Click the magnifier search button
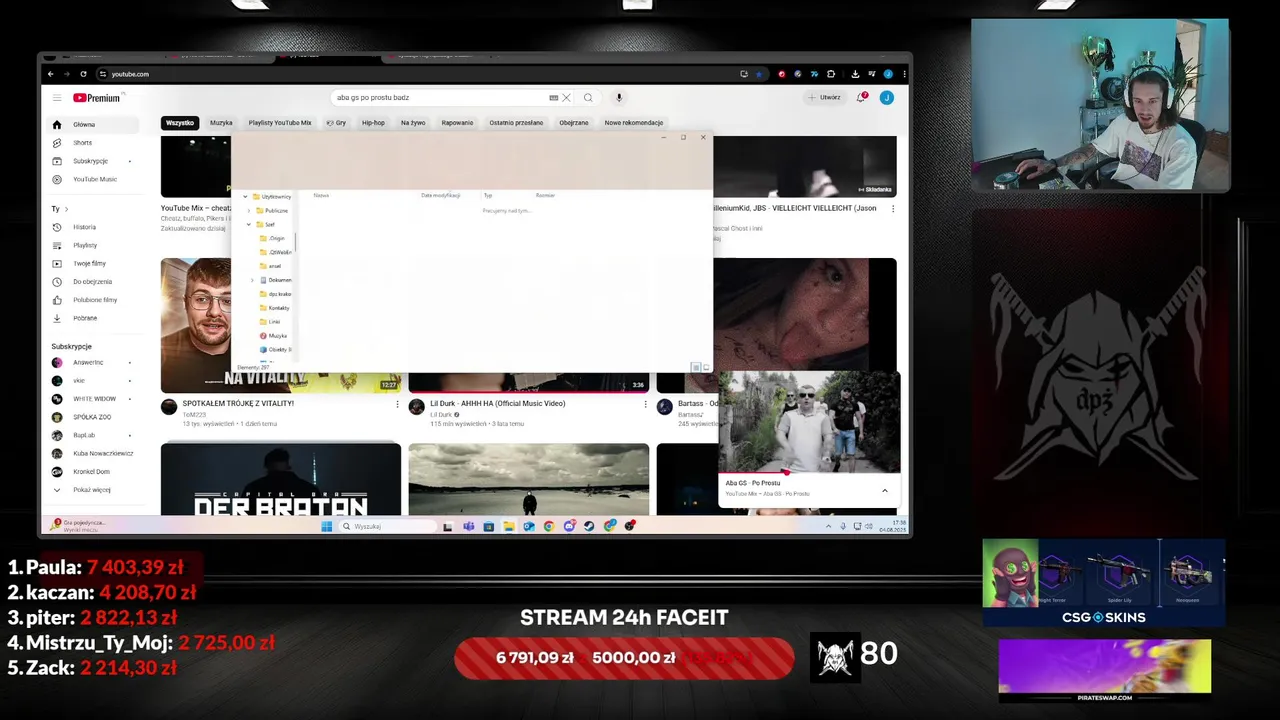1280x720 pixels. pyautogui.click(x=588, y=98)
